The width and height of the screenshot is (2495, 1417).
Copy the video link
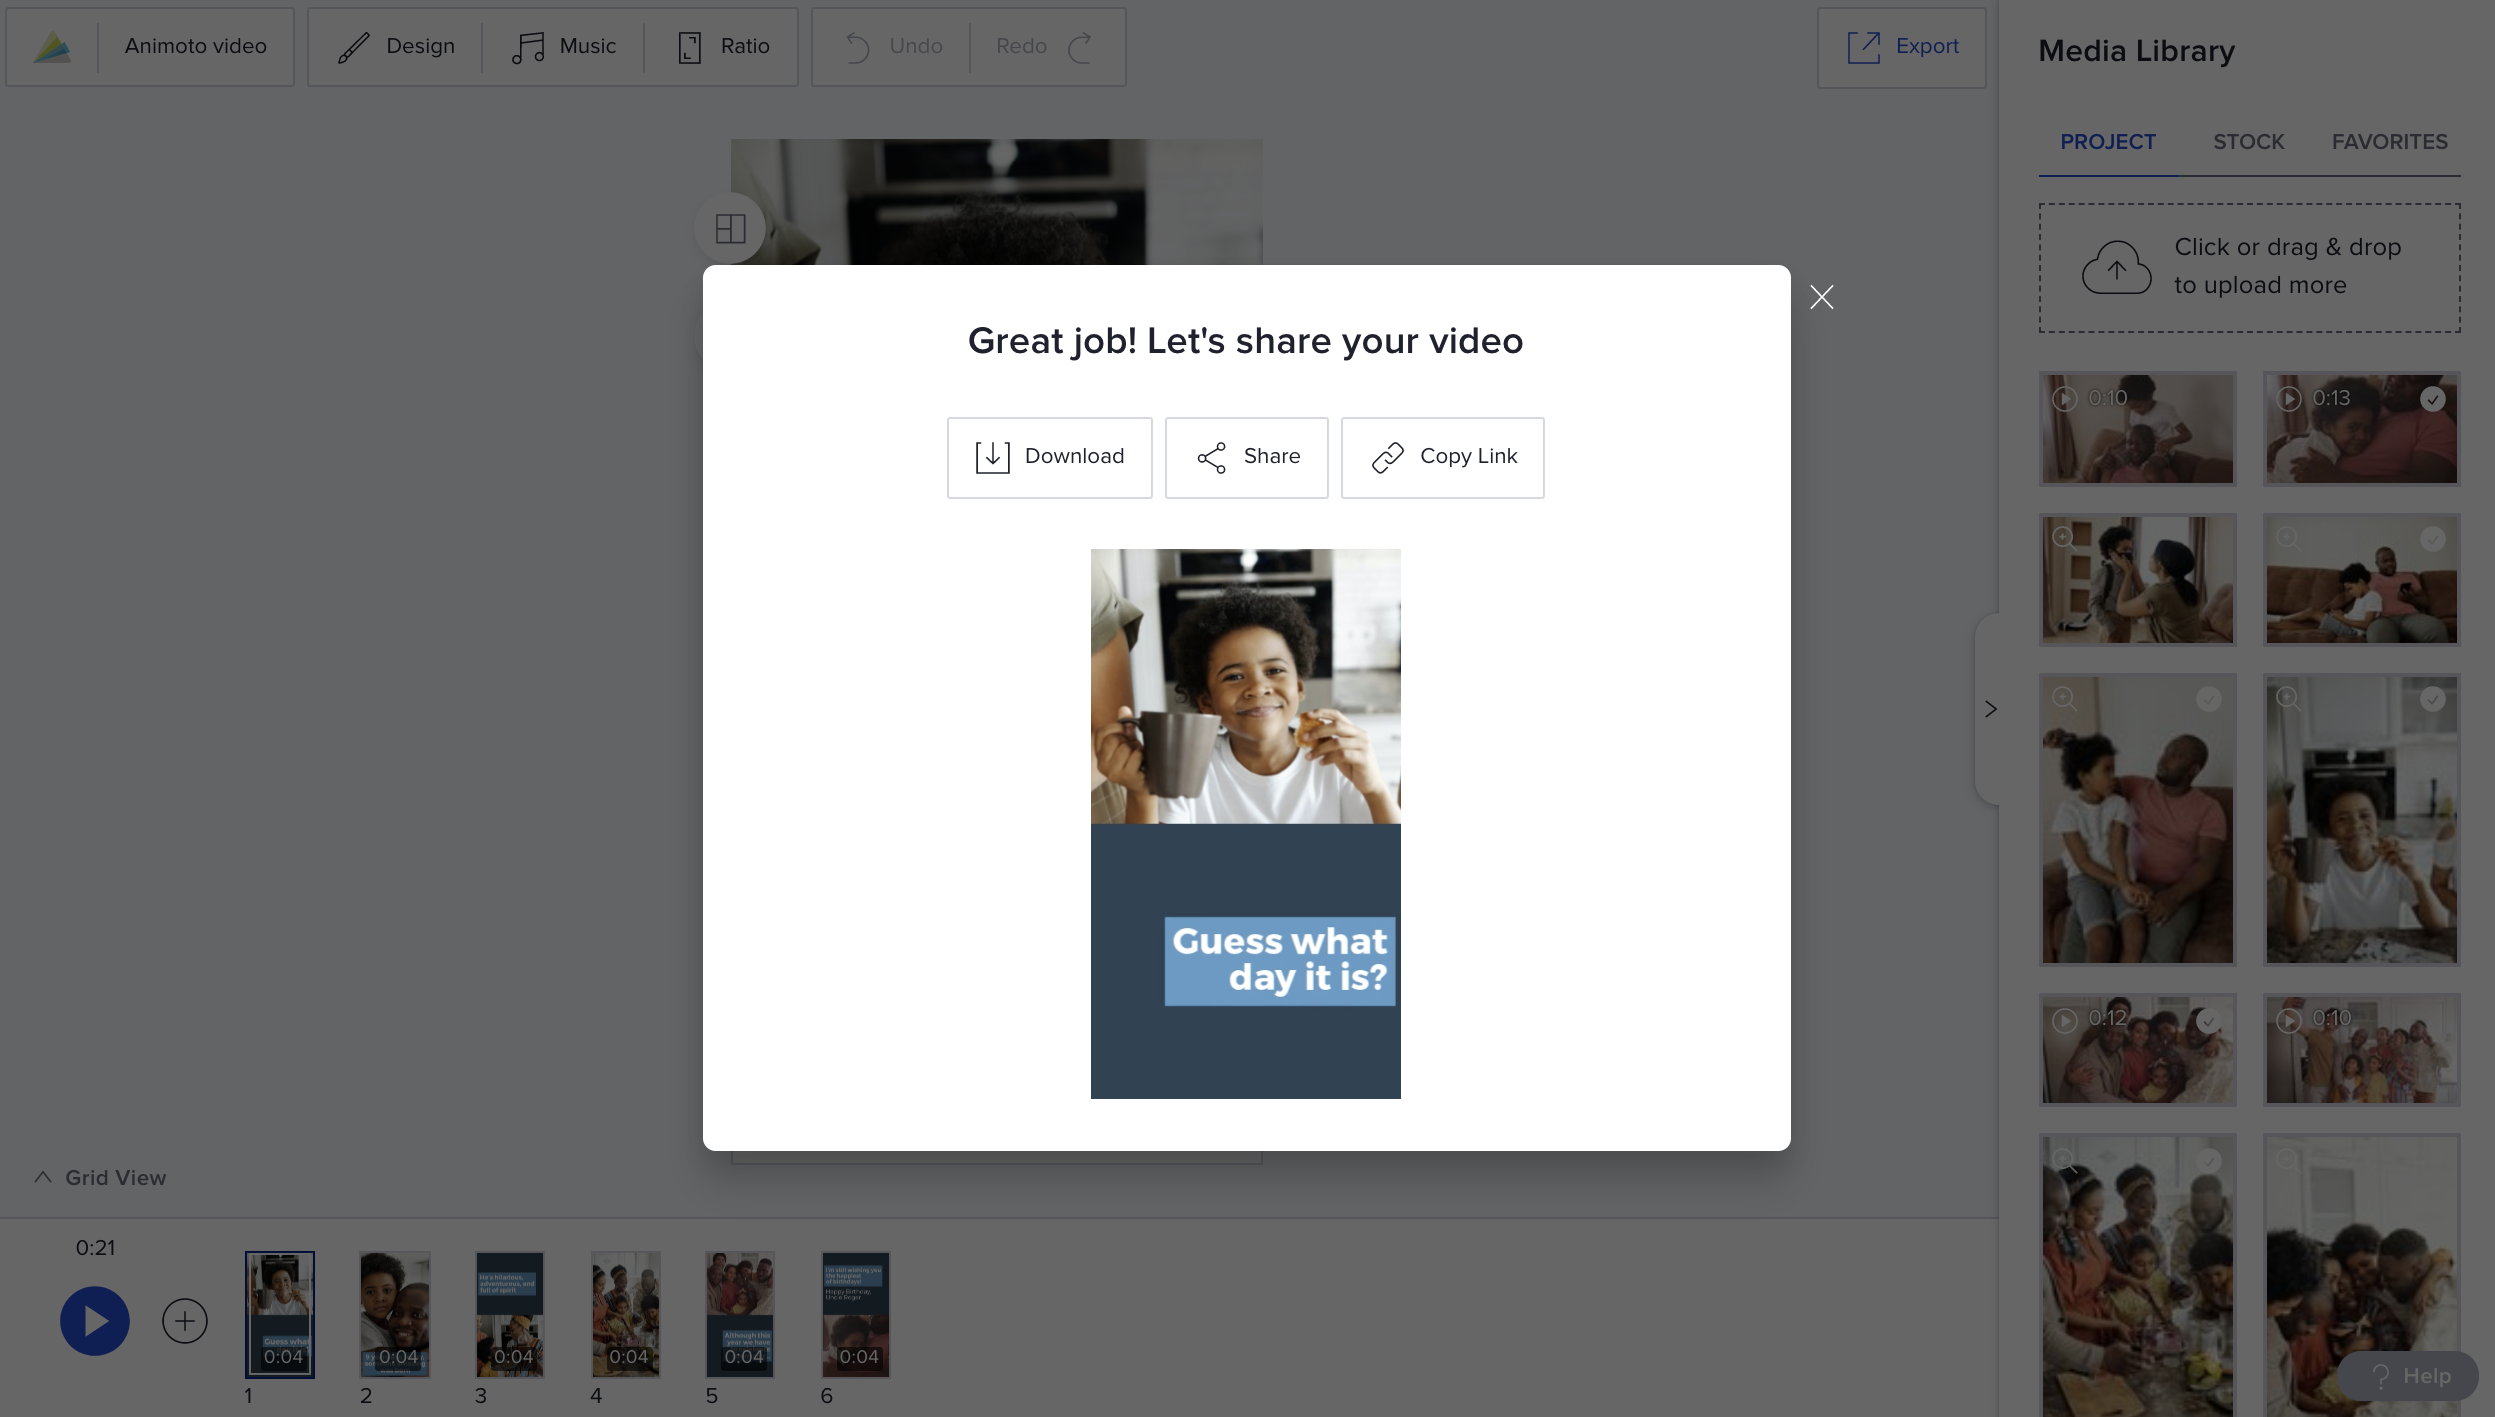pos(1442,457)
